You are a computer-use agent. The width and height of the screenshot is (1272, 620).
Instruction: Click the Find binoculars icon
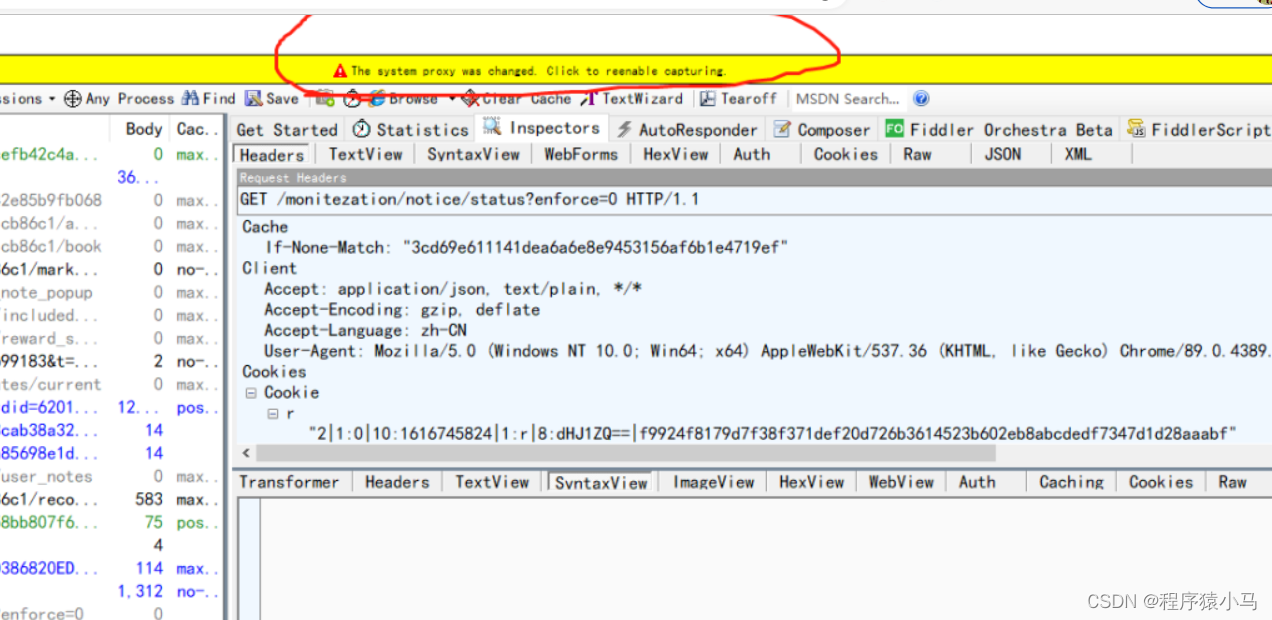[x=191, y=98]
